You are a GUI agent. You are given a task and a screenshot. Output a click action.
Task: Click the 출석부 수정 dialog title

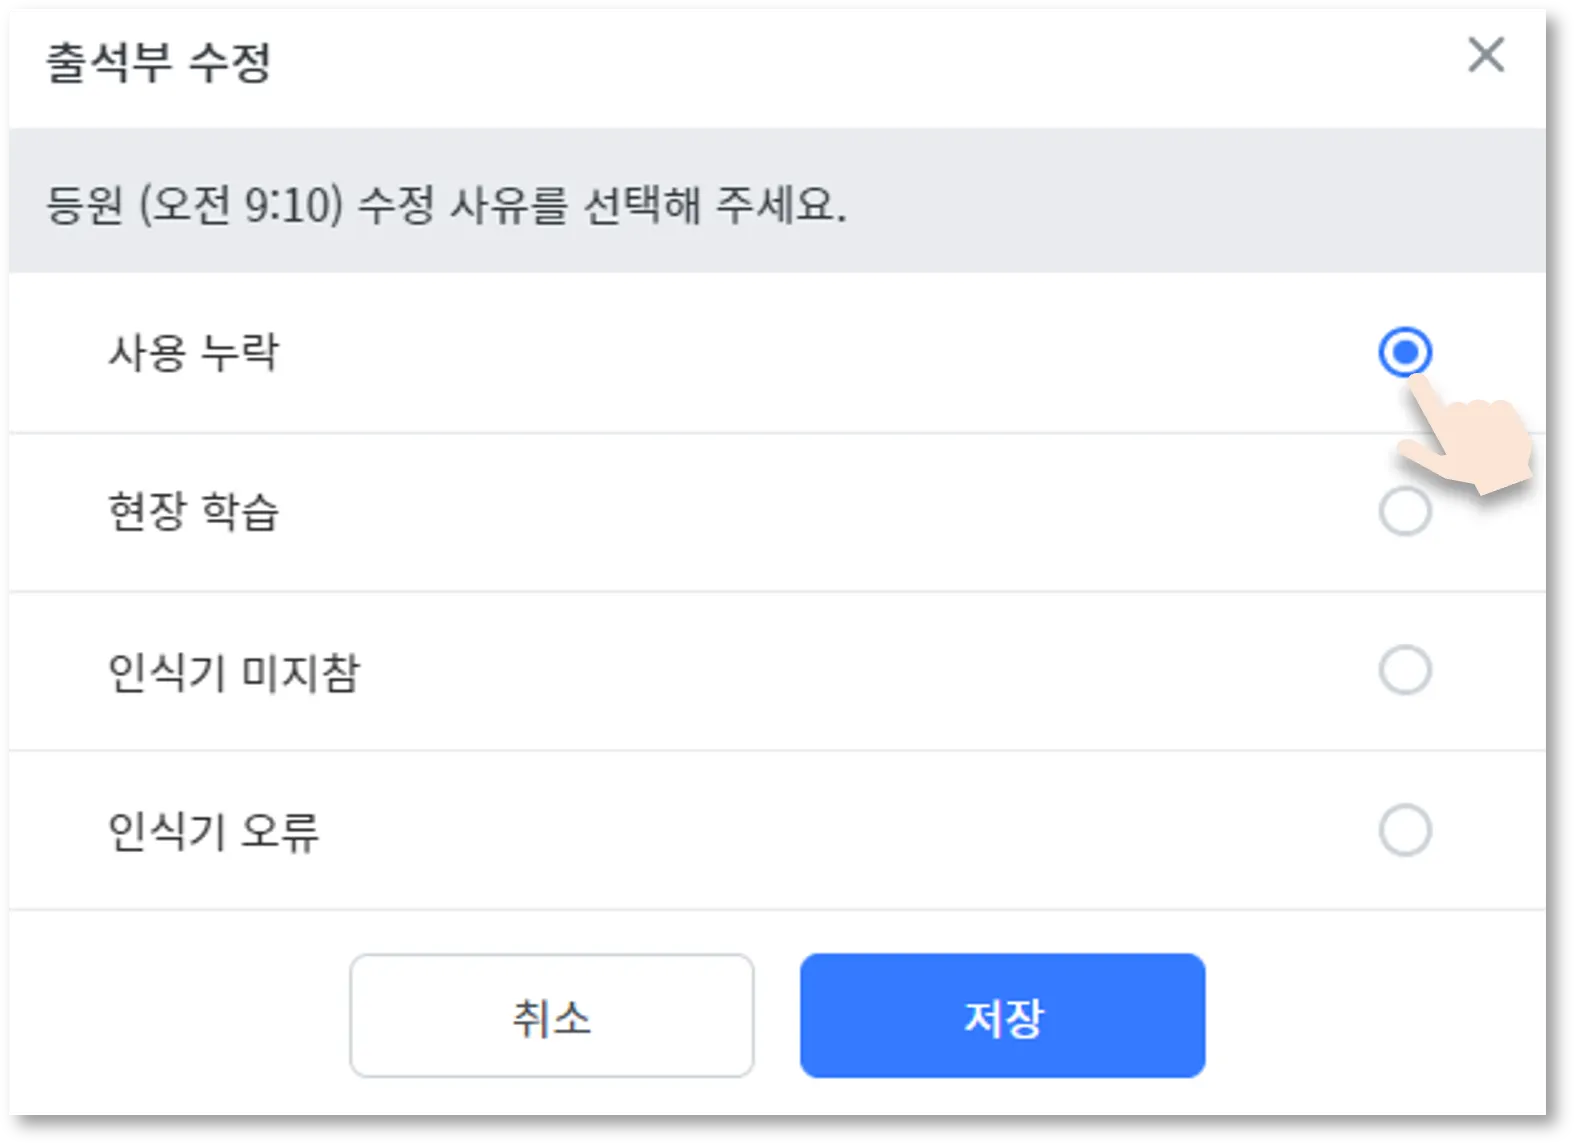[x=158, y=62]
